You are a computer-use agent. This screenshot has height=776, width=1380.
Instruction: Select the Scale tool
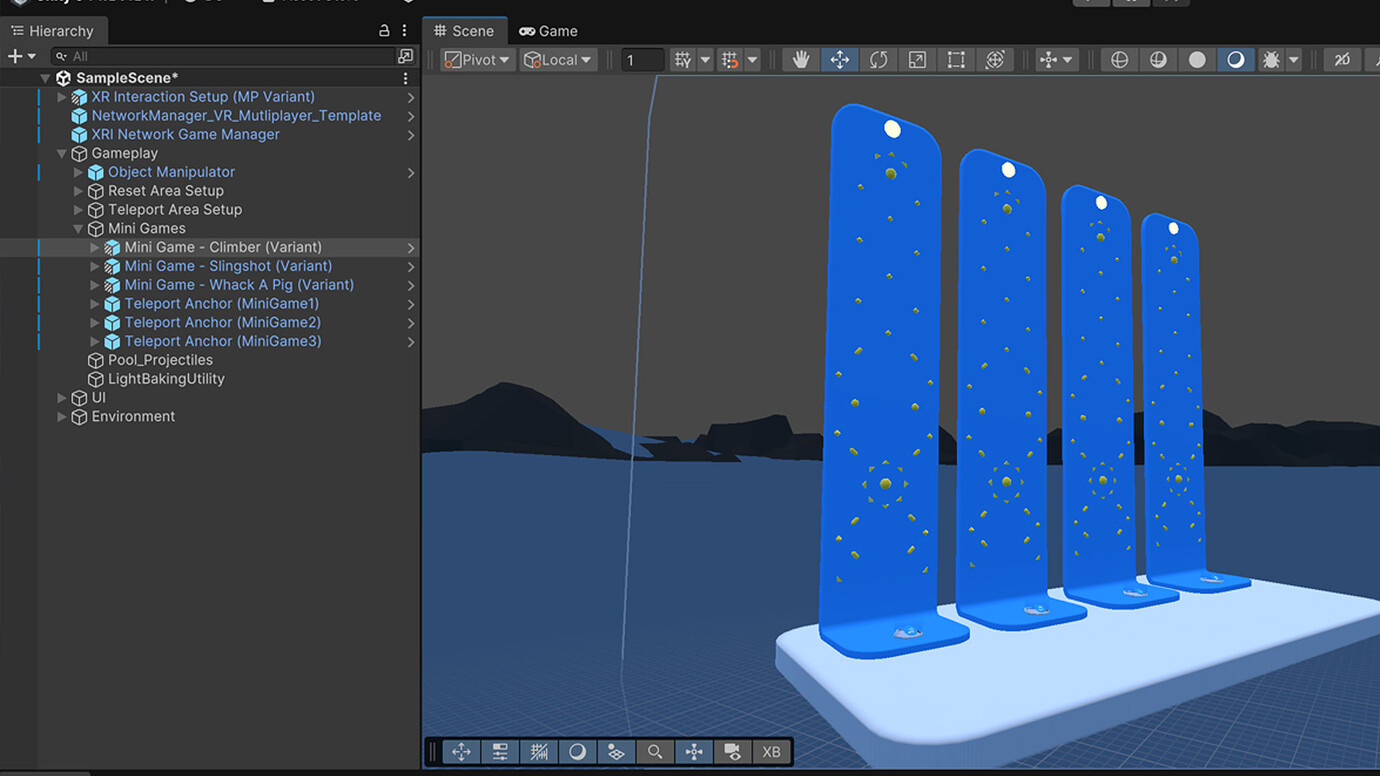coord(917,59)
